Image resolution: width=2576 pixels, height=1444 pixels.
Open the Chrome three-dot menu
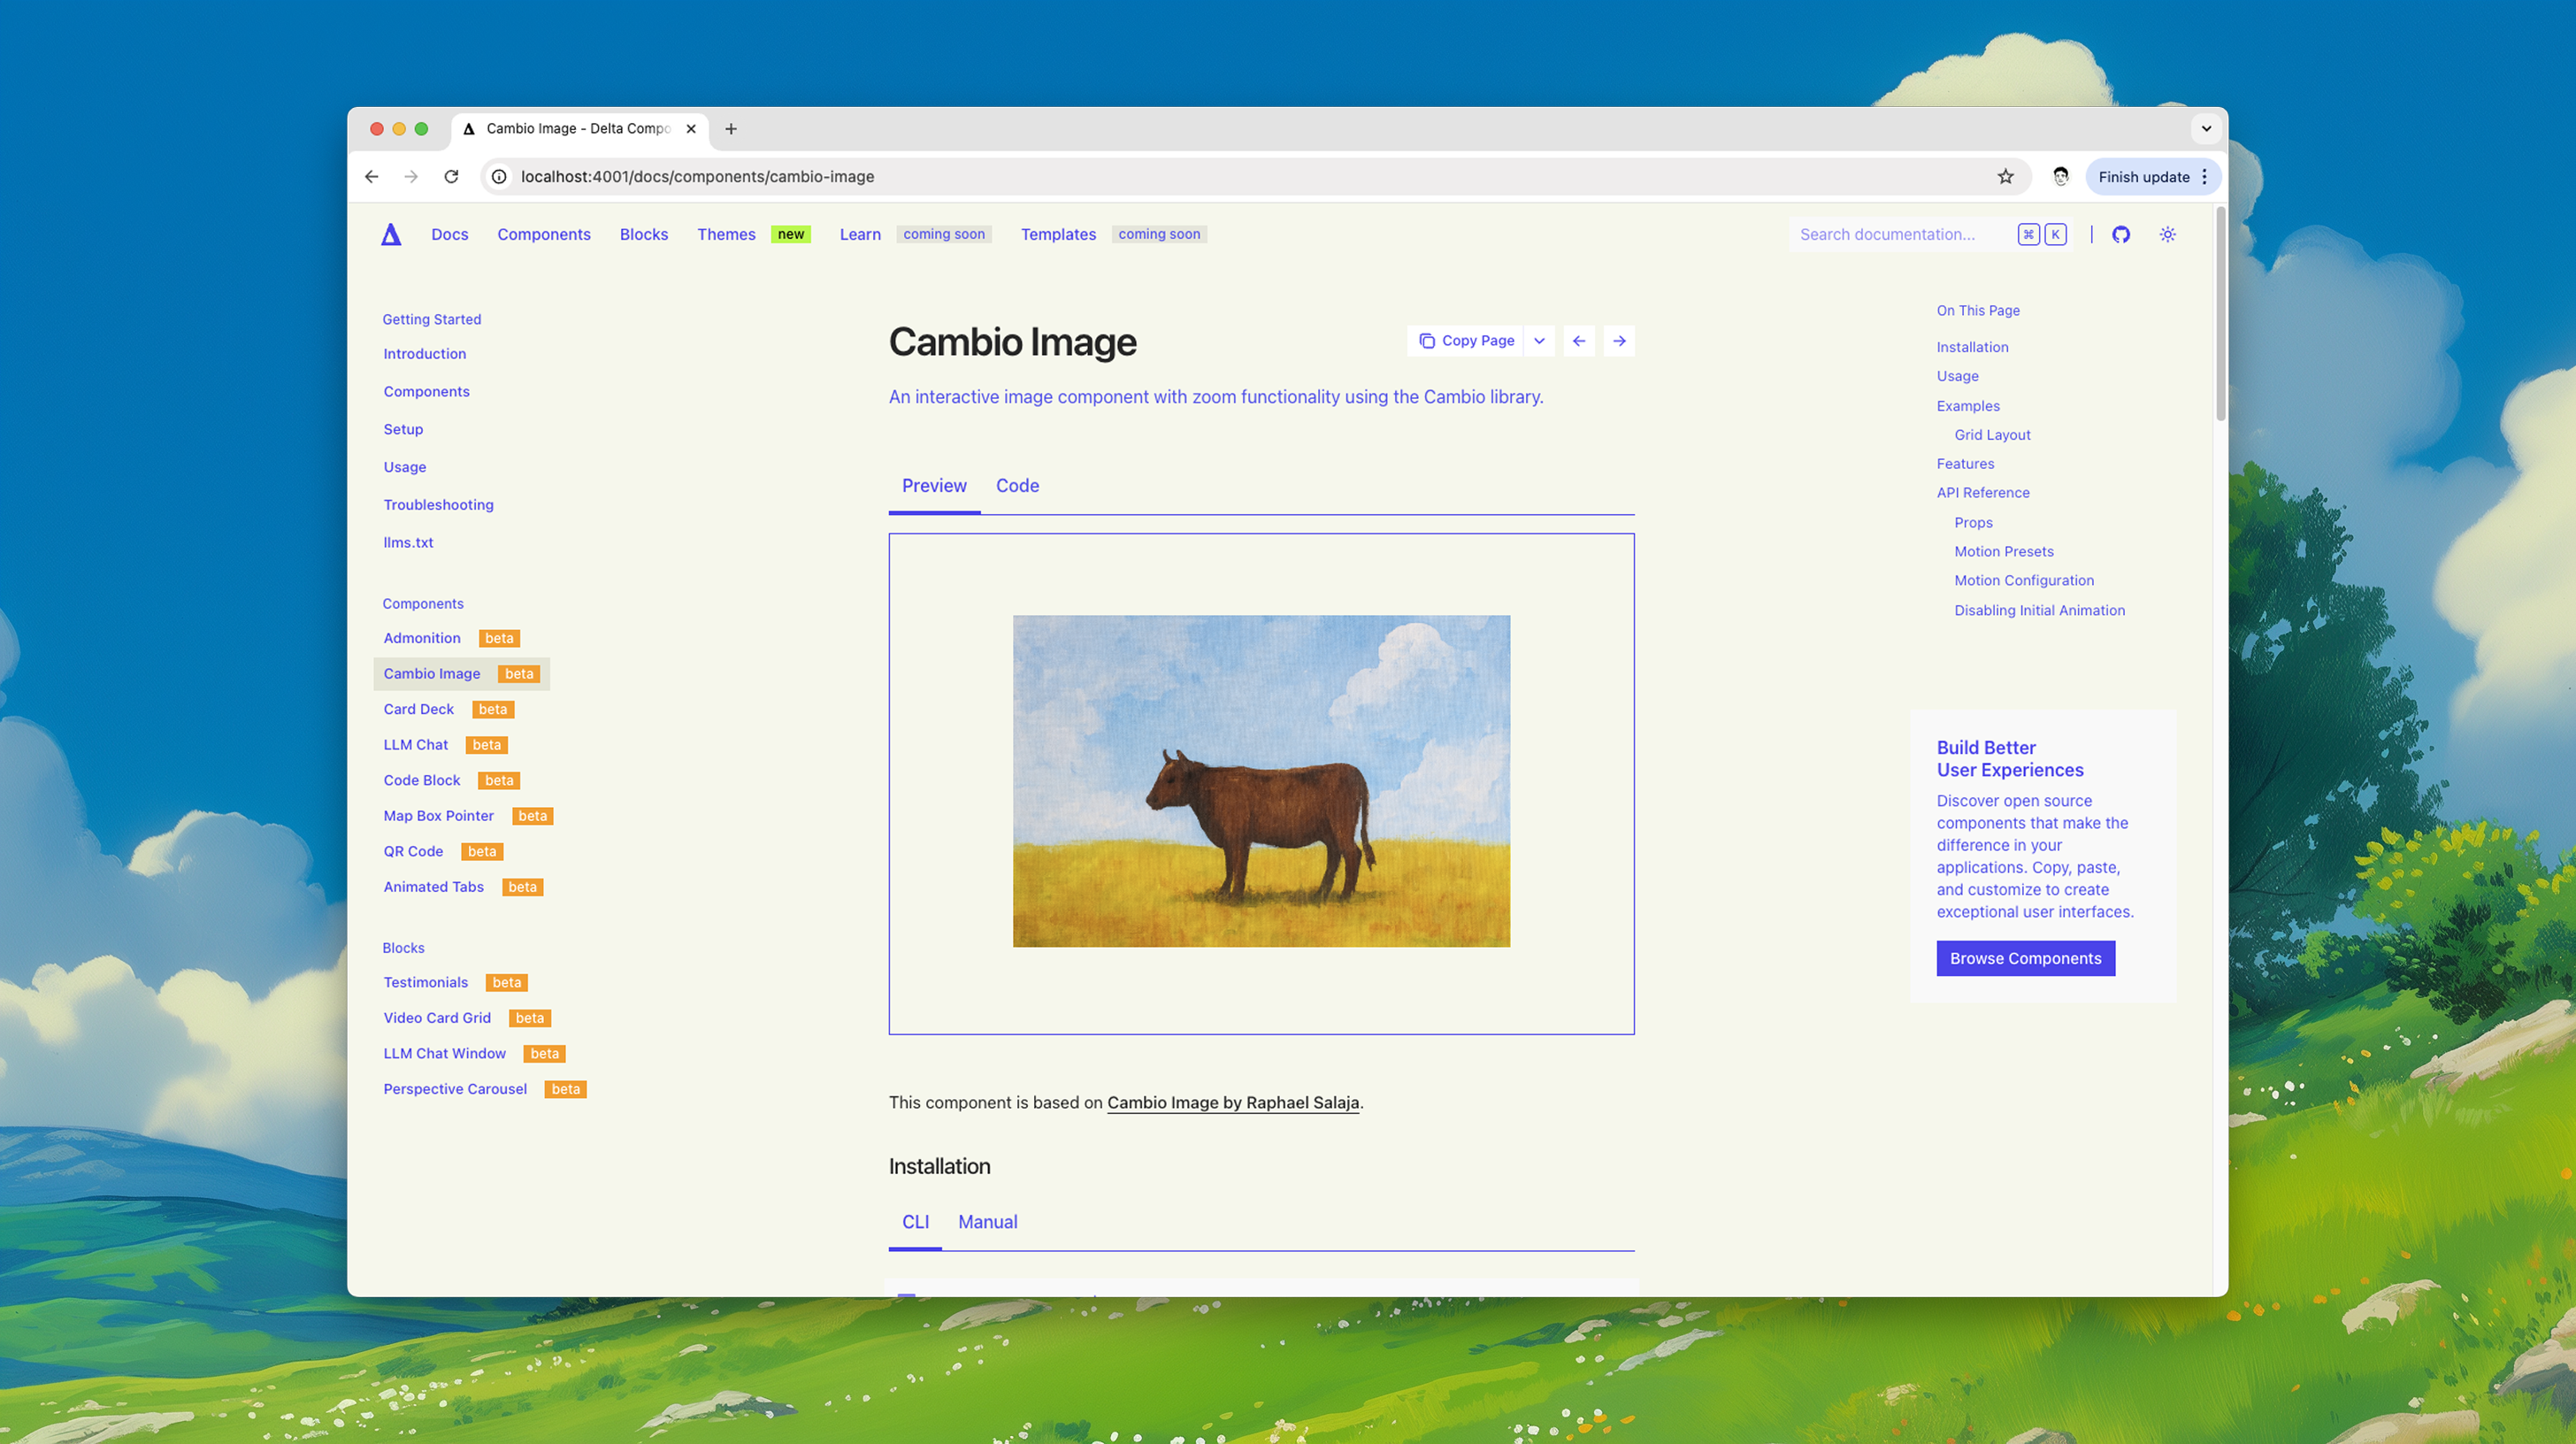tap(2205, 177)
